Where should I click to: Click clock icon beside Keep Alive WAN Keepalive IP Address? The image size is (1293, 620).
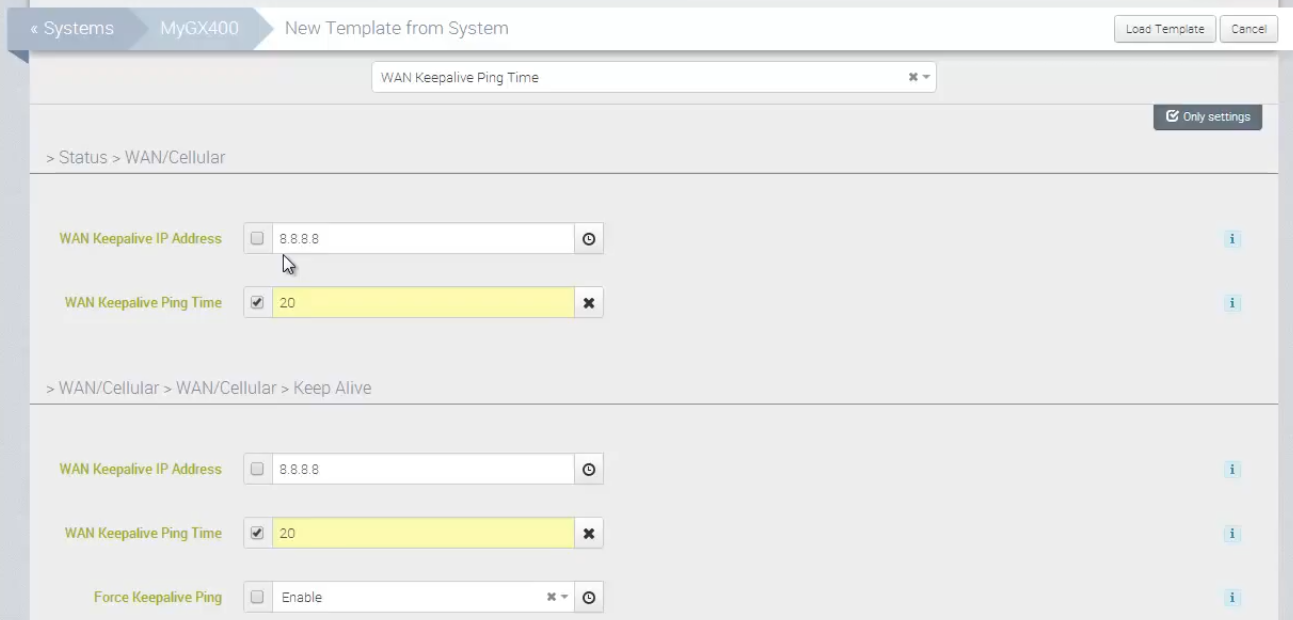point(589,469)
